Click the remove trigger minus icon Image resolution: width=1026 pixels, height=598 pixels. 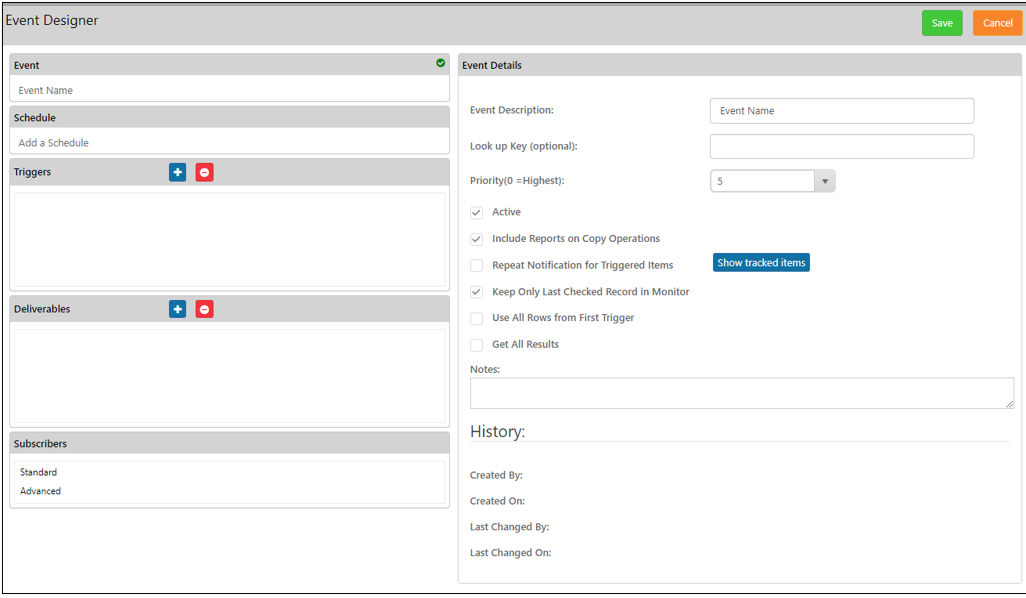[x=204, y=172]
